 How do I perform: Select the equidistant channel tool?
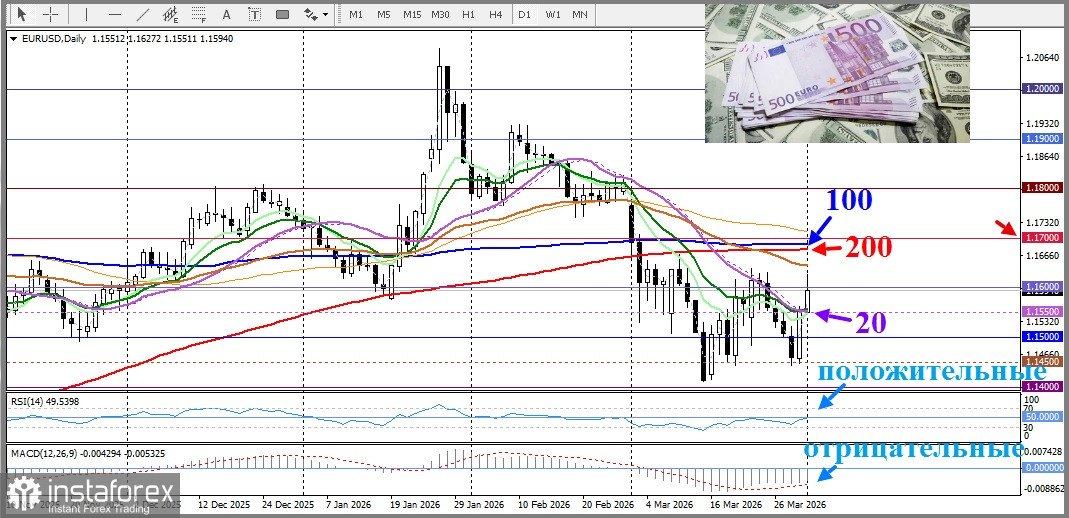coord(172,14)
